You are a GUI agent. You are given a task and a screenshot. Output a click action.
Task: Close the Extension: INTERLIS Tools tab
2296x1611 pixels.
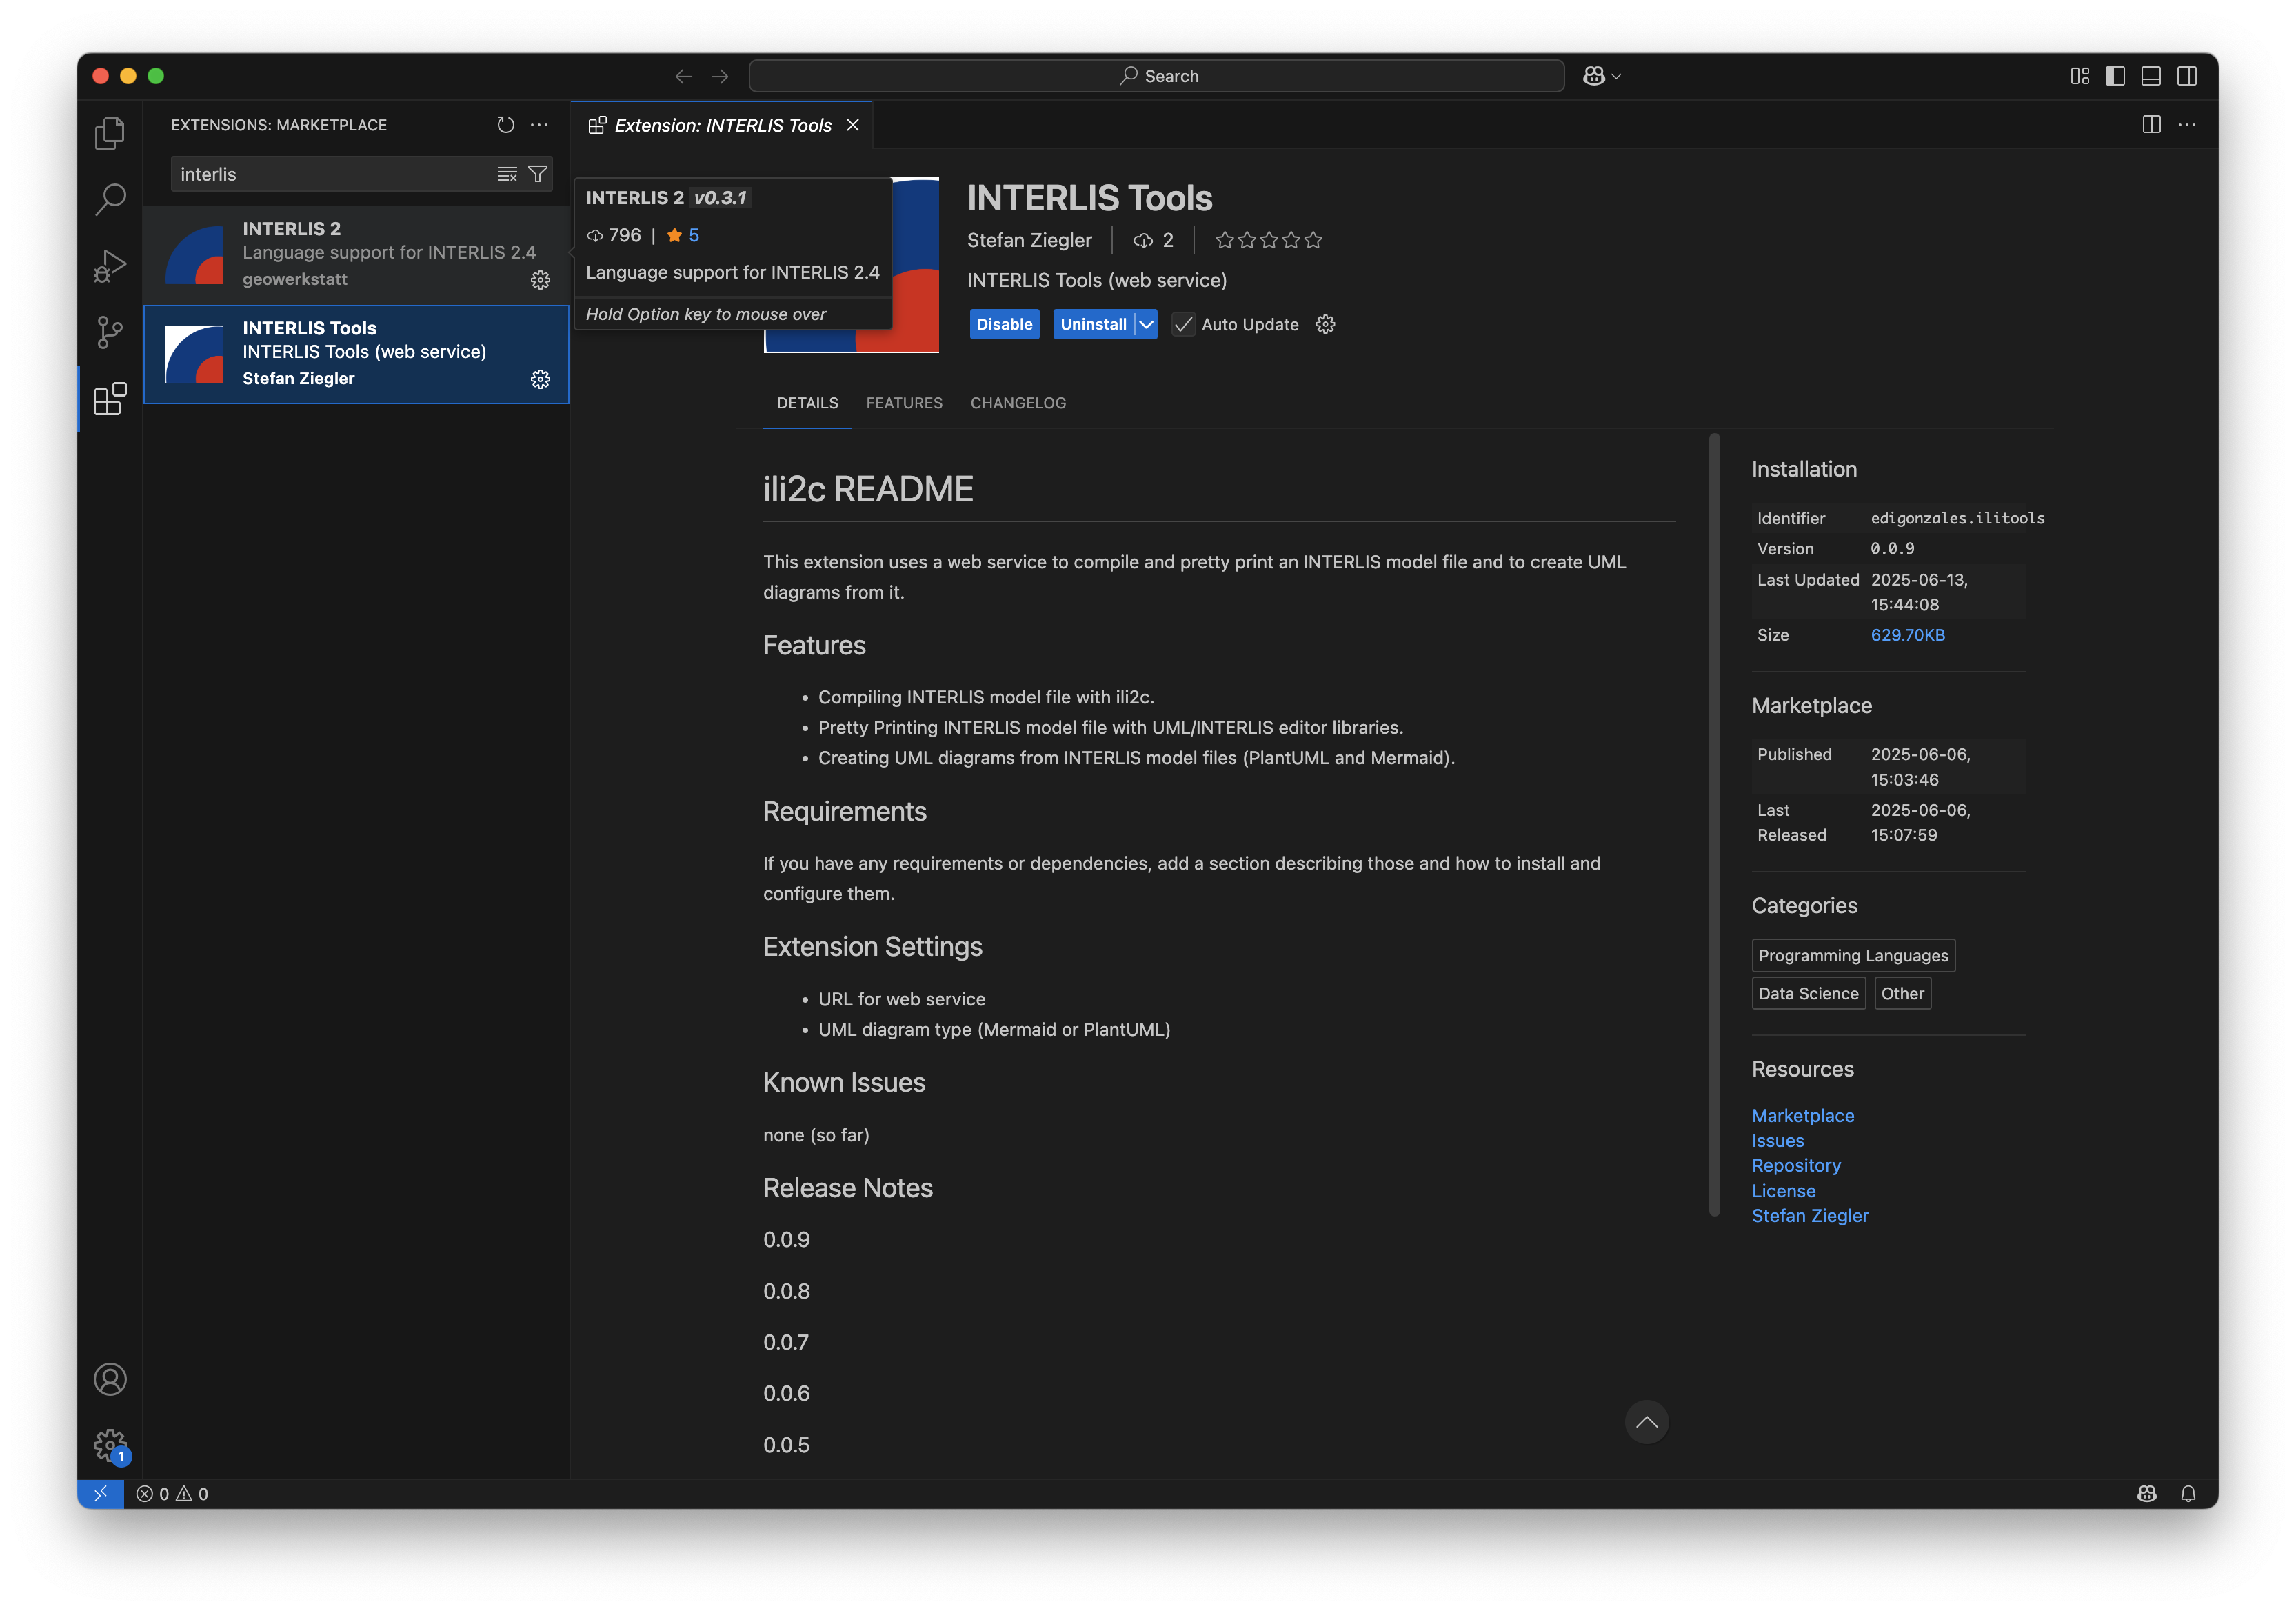853,125
